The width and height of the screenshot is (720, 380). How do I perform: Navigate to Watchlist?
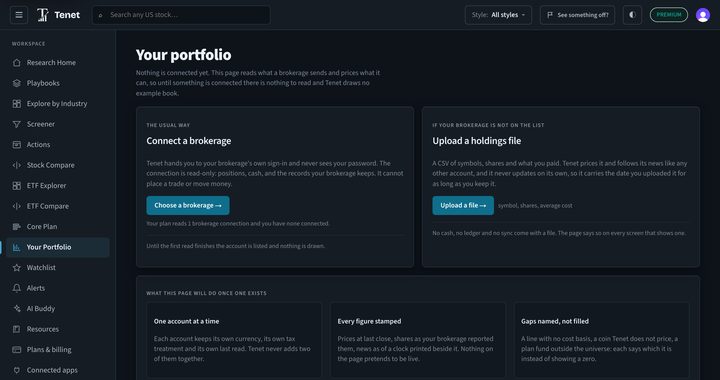click(x=58, y=268)
